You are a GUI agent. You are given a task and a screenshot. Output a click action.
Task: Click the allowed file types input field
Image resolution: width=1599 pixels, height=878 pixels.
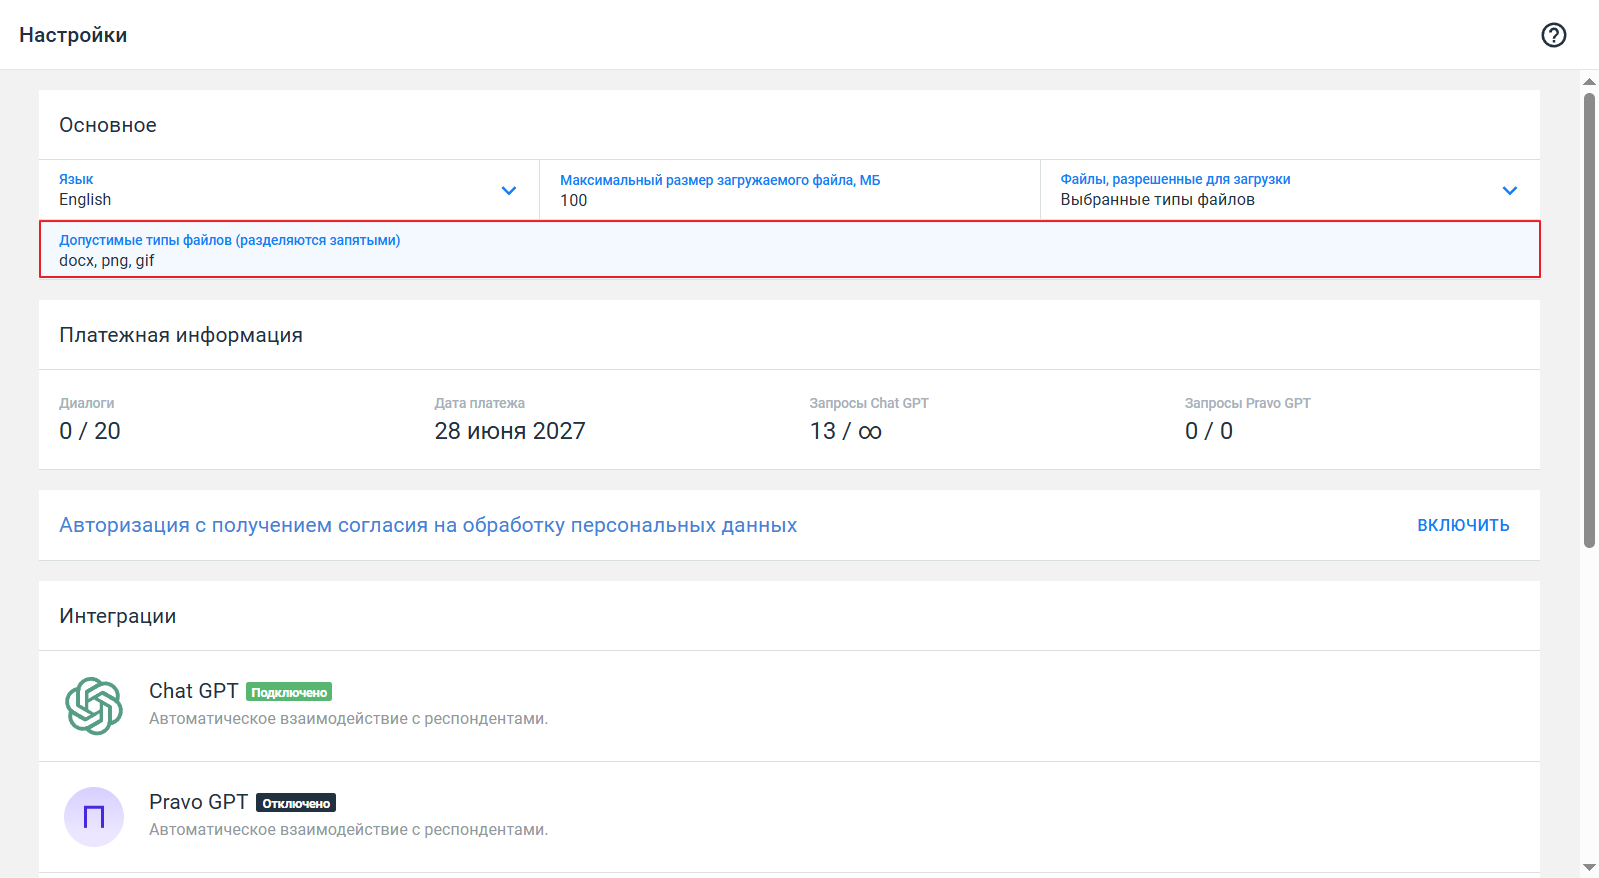pos(789,260)
